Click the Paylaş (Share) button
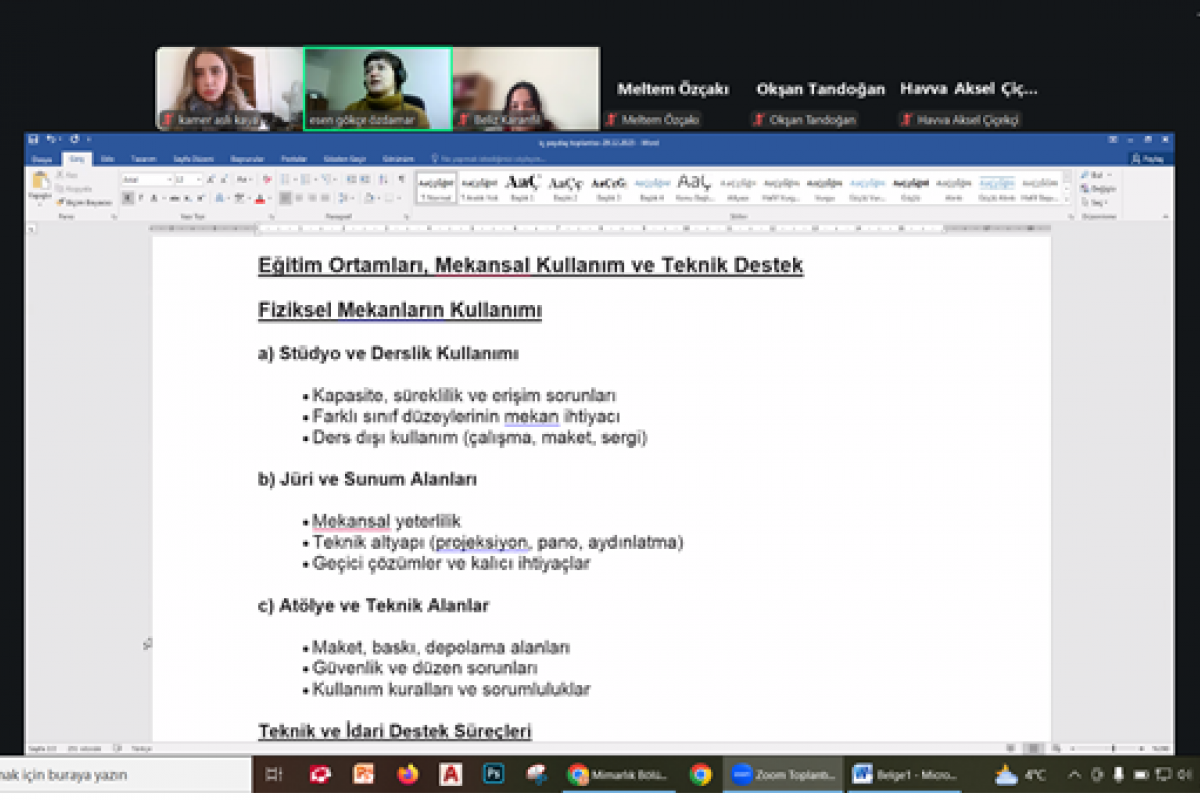 [x=1150, y=159]
